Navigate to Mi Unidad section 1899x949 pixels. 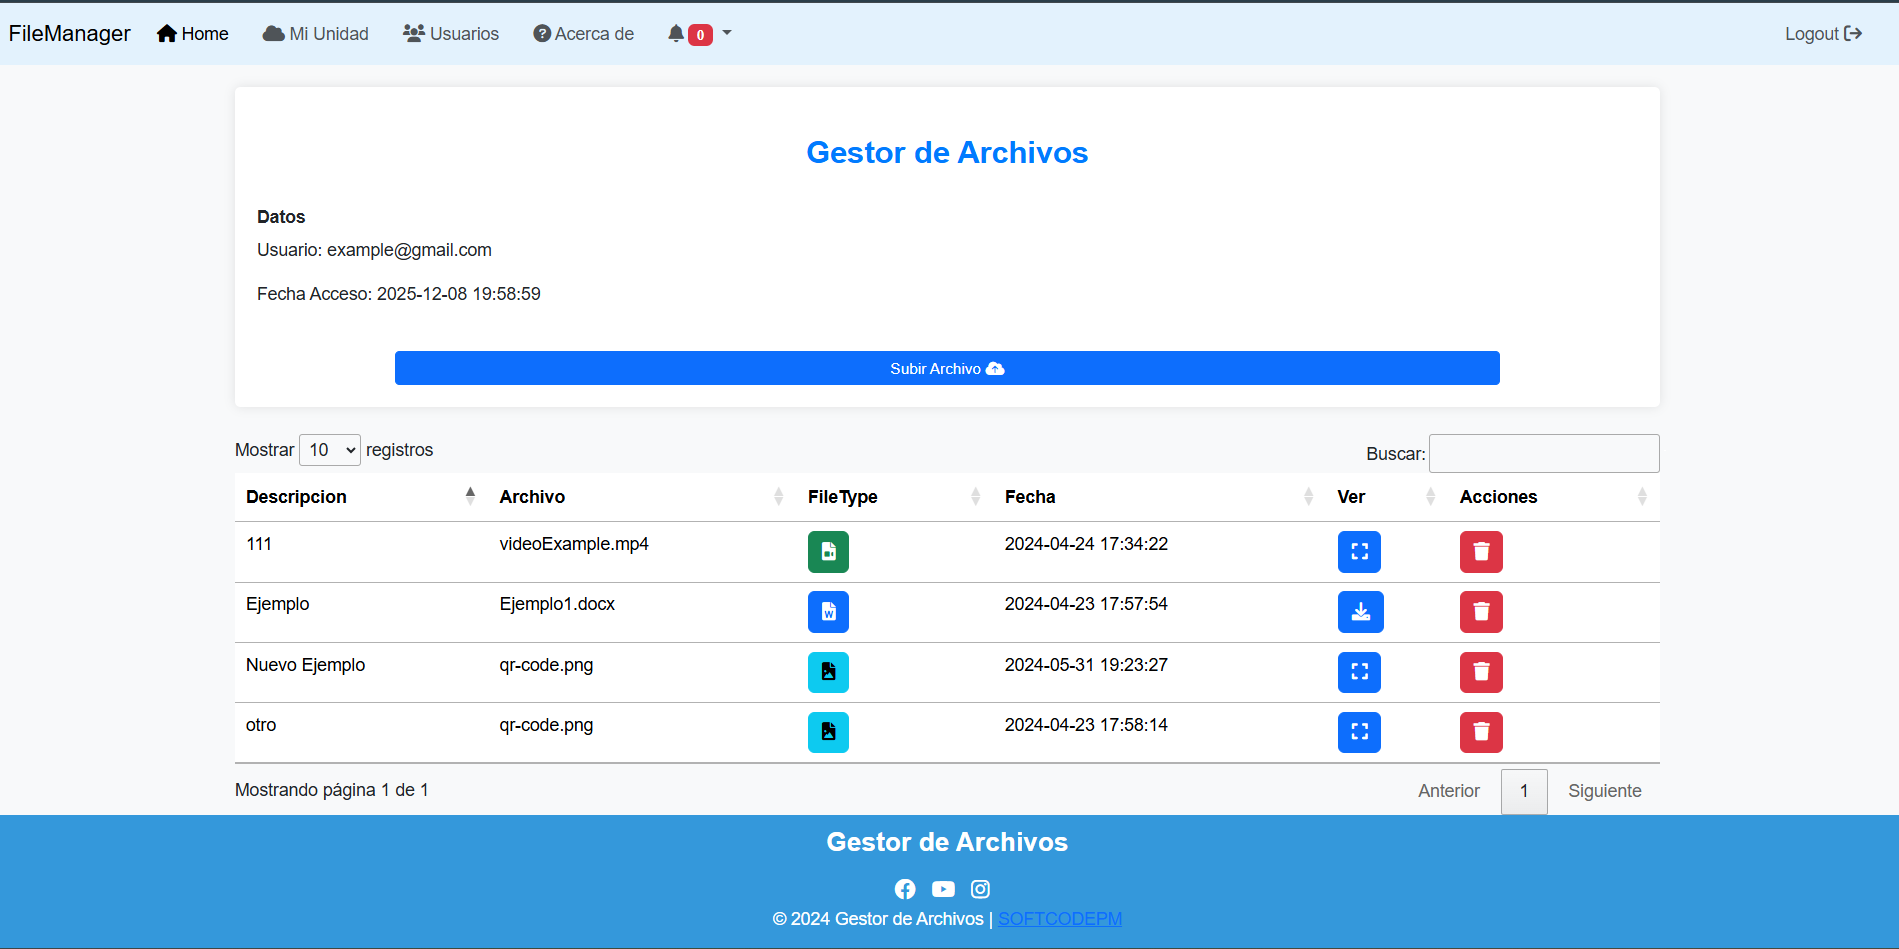(315, 33)
